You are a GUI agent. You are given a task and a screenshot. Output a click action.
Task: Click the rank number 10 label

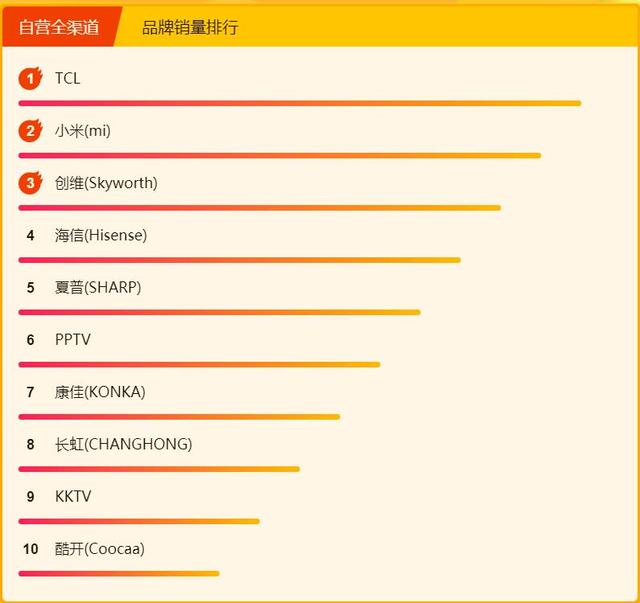pos(31,549)
